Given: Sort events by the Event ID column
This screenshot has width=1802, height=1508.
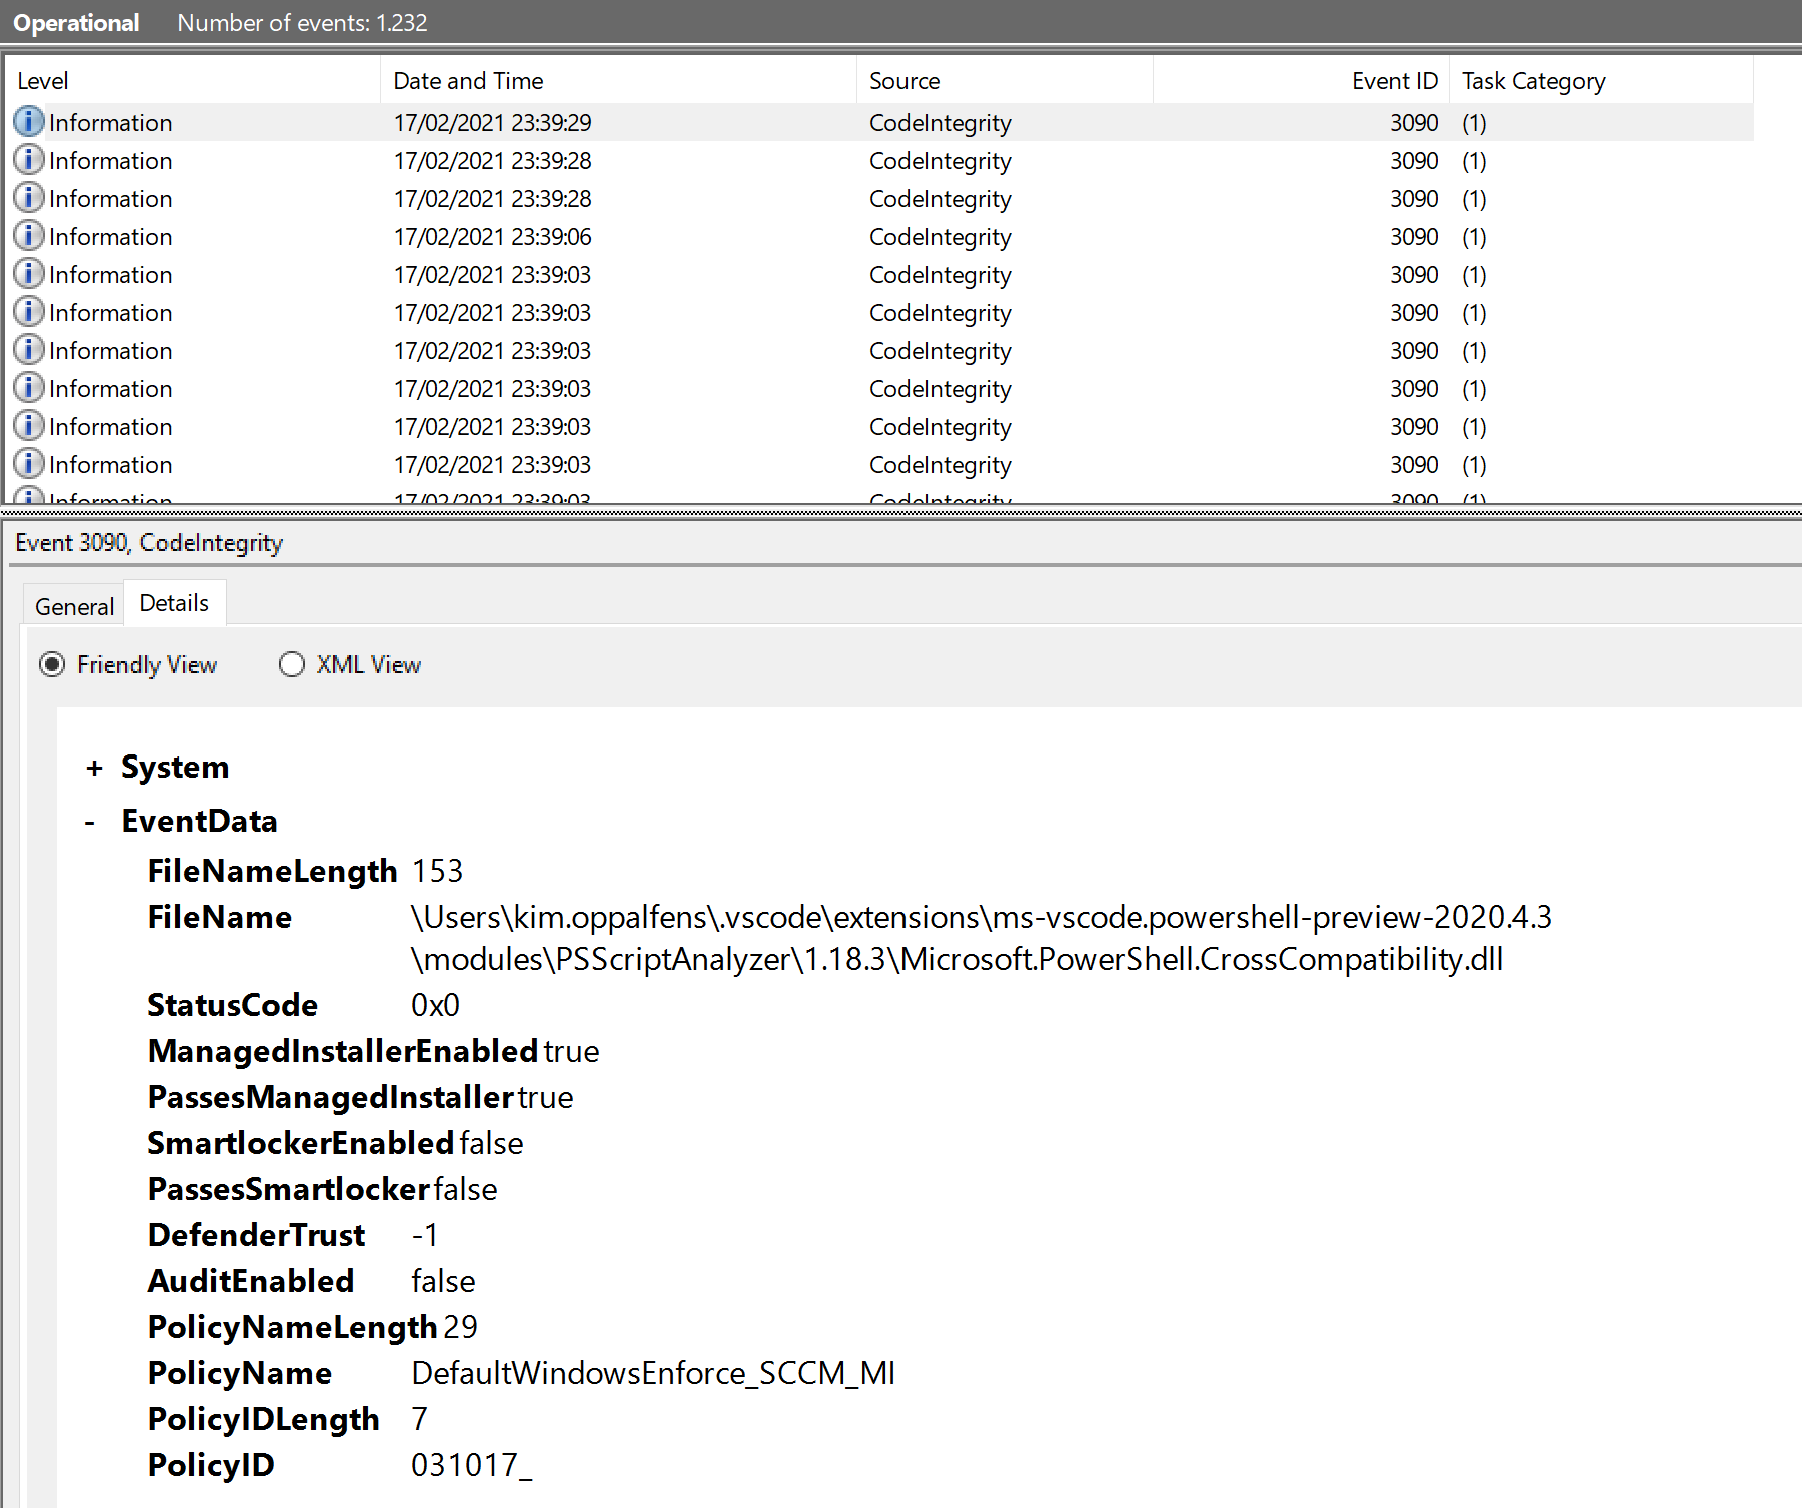Looking at the screenshot, I should (x=1395, y=80).
